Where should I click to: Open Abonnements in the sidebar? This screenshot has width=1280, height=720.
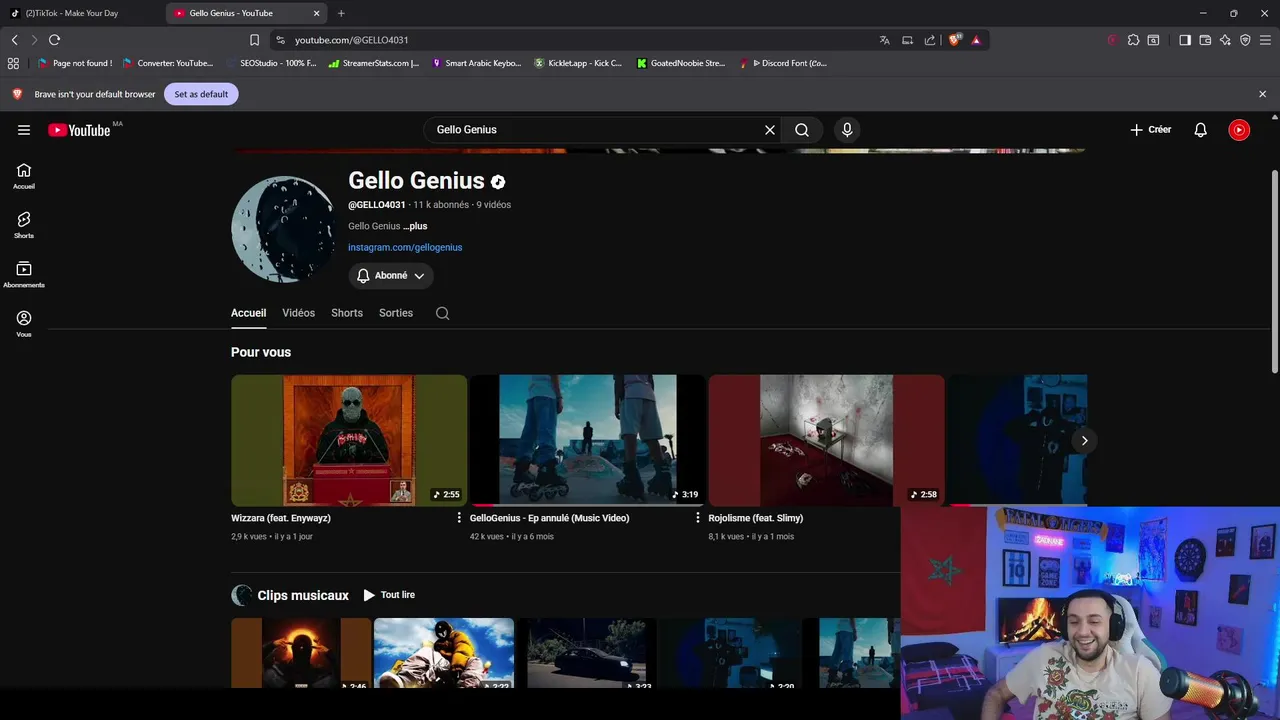24,274
